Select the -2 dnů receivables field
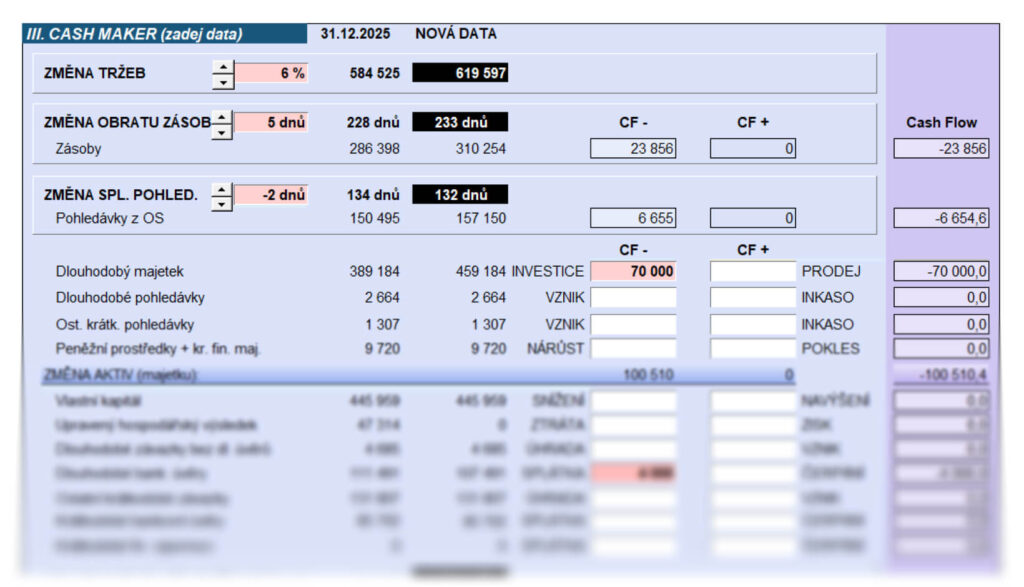This screenshot has height=587, width=1024. 270,195
